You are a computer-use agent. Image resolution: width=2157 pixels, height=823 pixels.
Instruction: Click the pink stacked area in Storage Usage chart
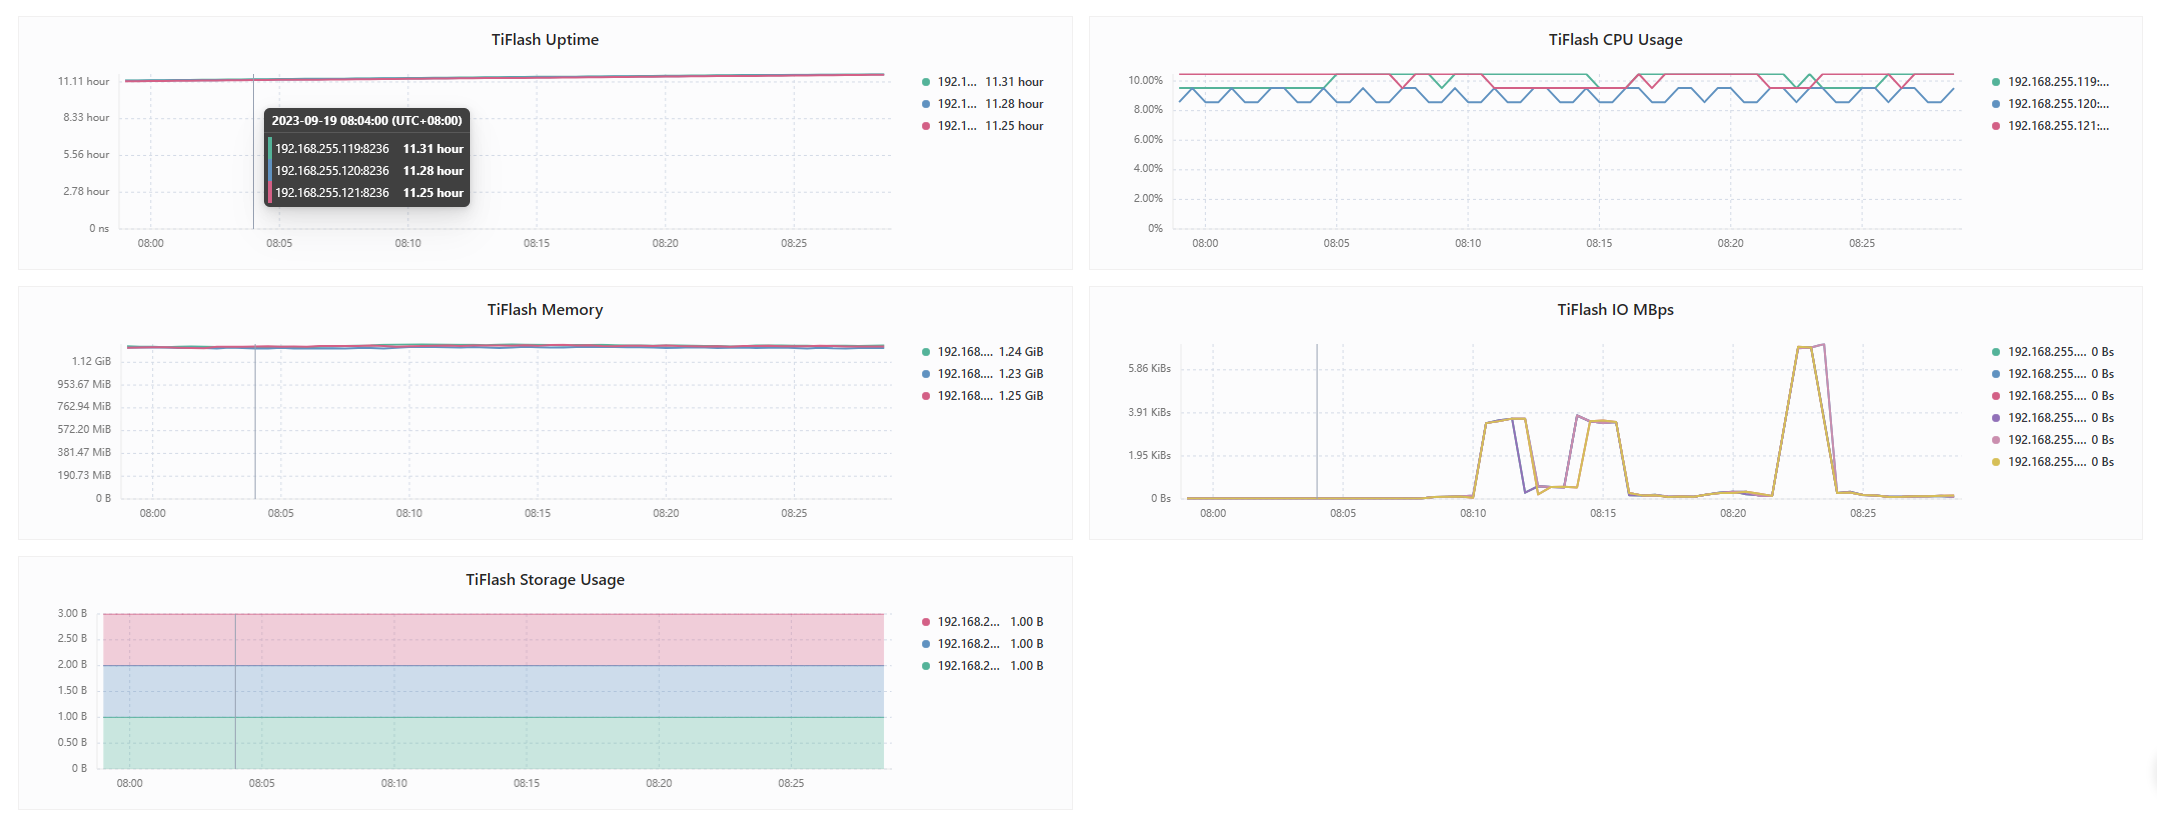[494, 640]
